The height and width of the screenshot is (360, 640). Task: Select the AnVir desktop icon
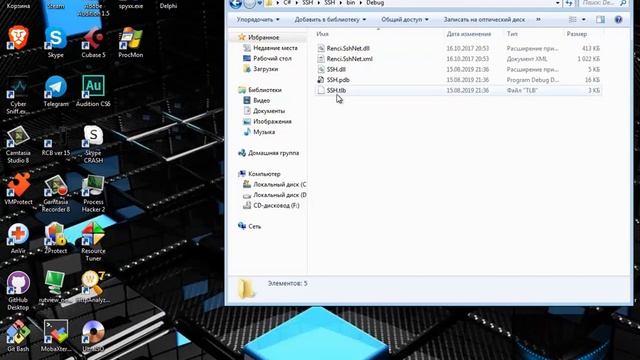click(18, 238)
